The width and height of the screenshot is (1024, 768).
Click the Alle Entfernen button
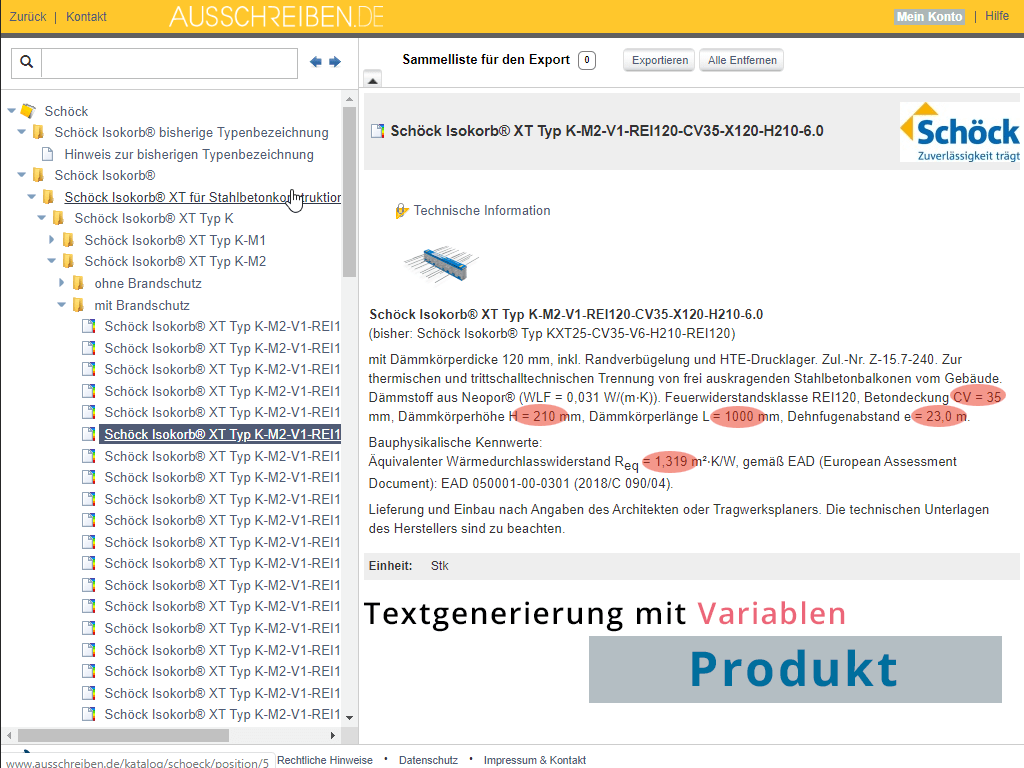(742, 60)
